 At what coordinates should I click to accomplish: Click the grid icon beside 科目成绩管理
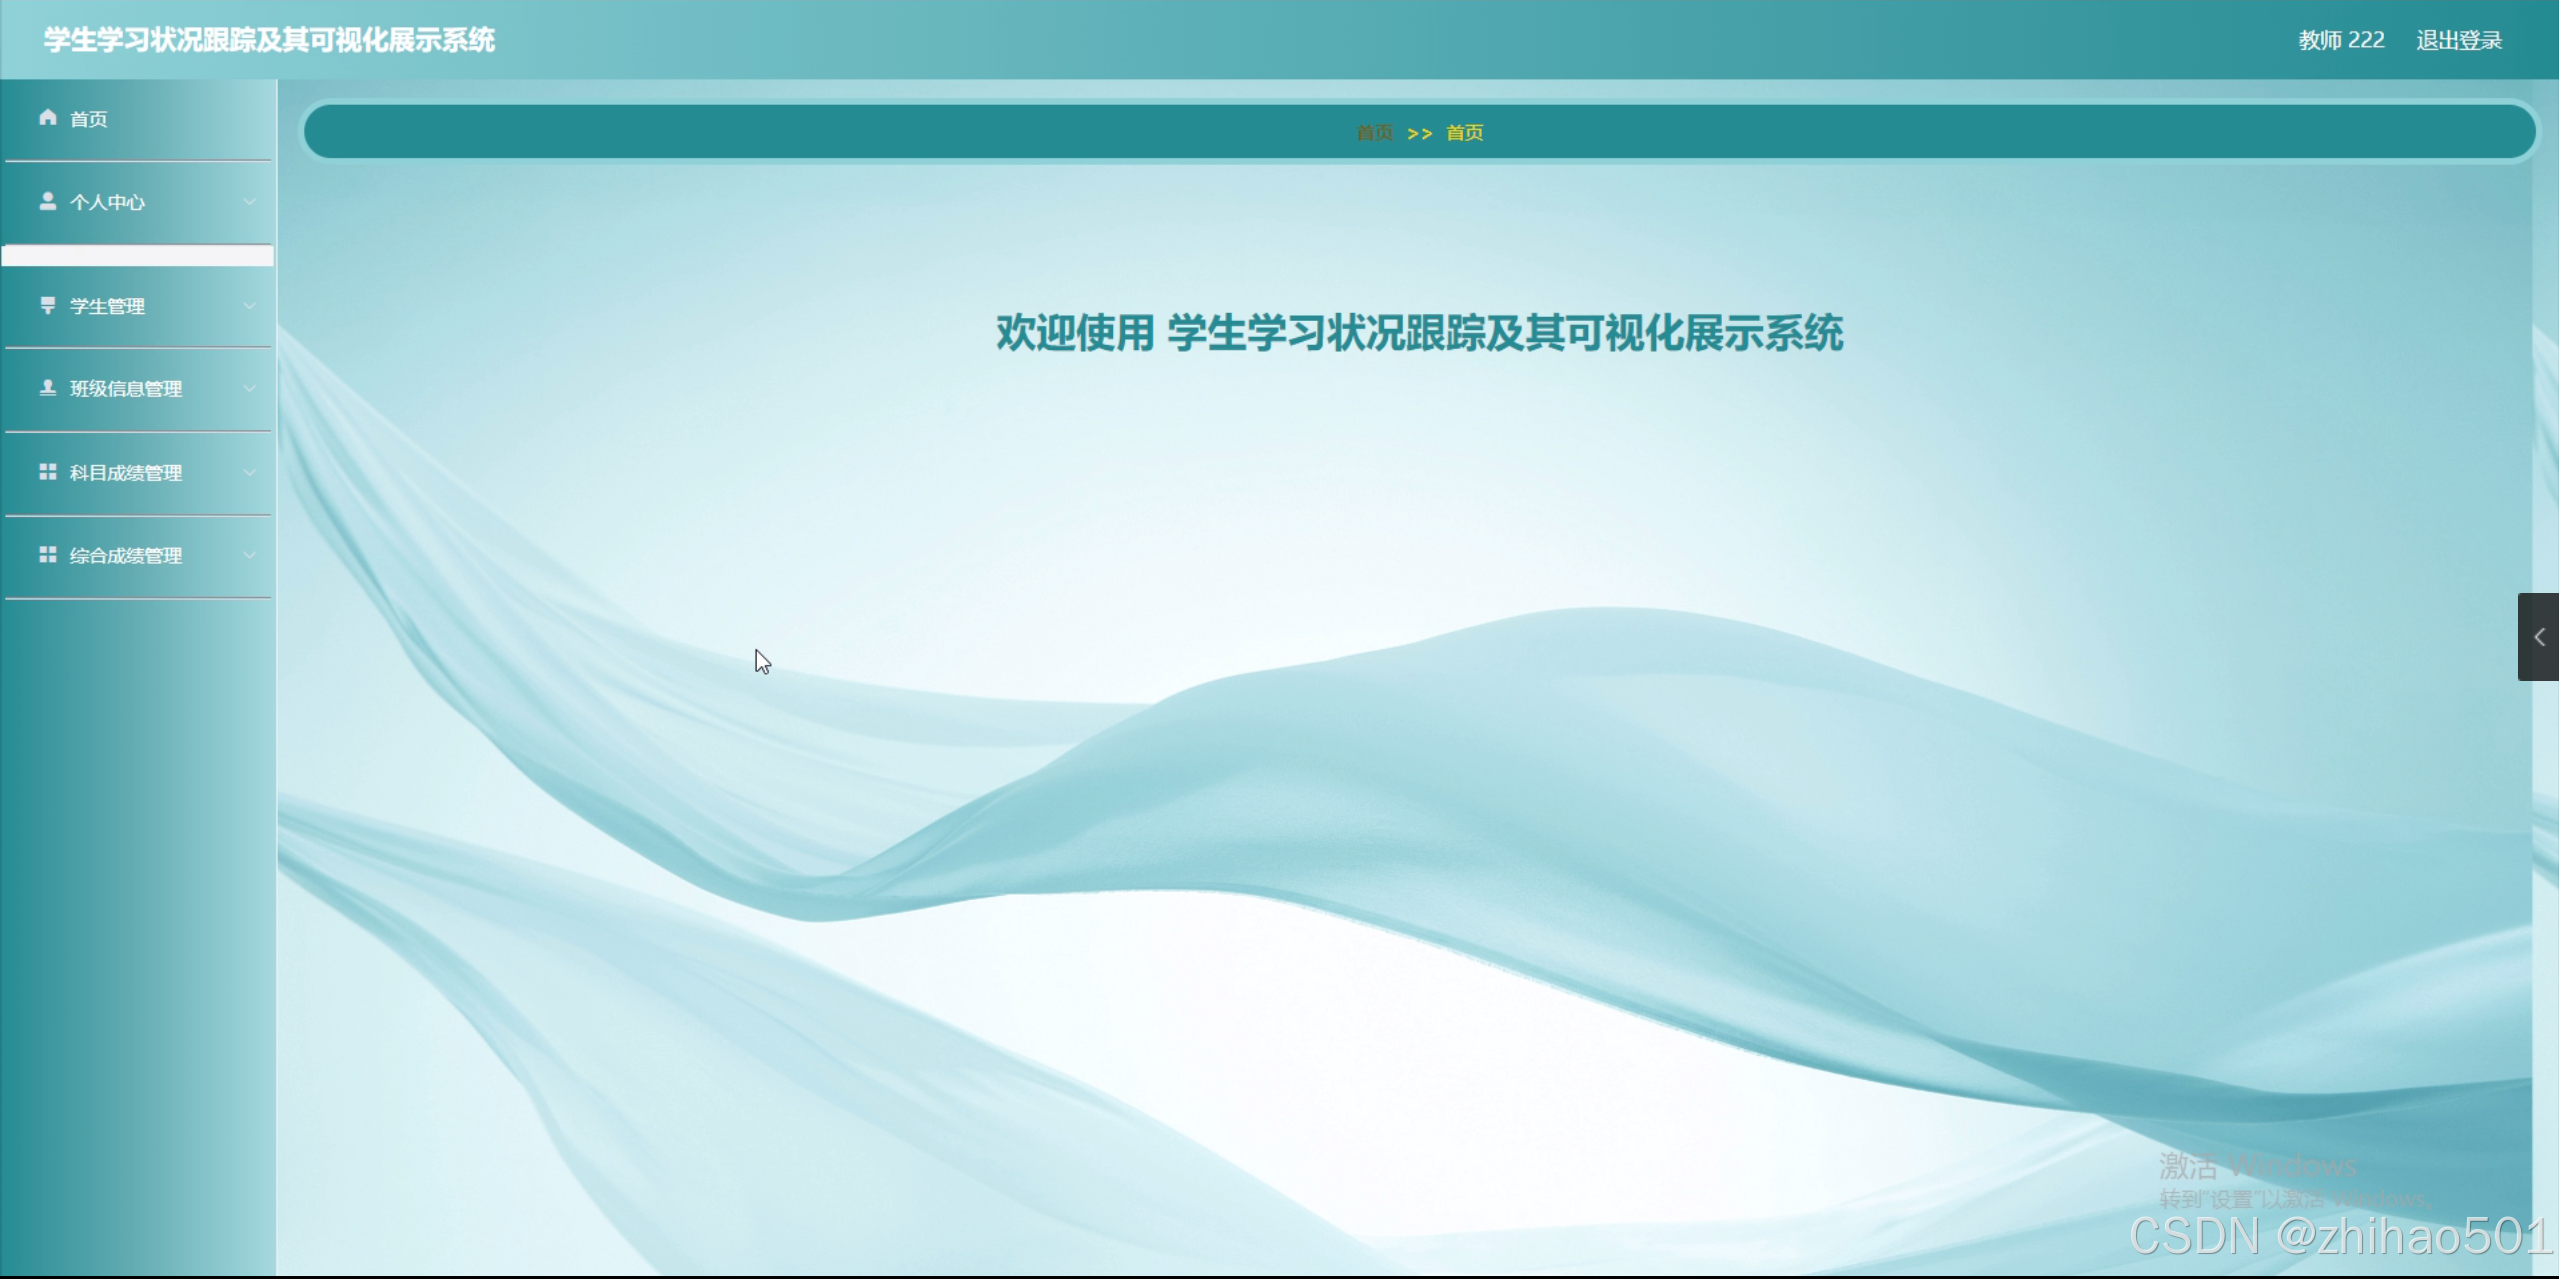pos(47,472)
